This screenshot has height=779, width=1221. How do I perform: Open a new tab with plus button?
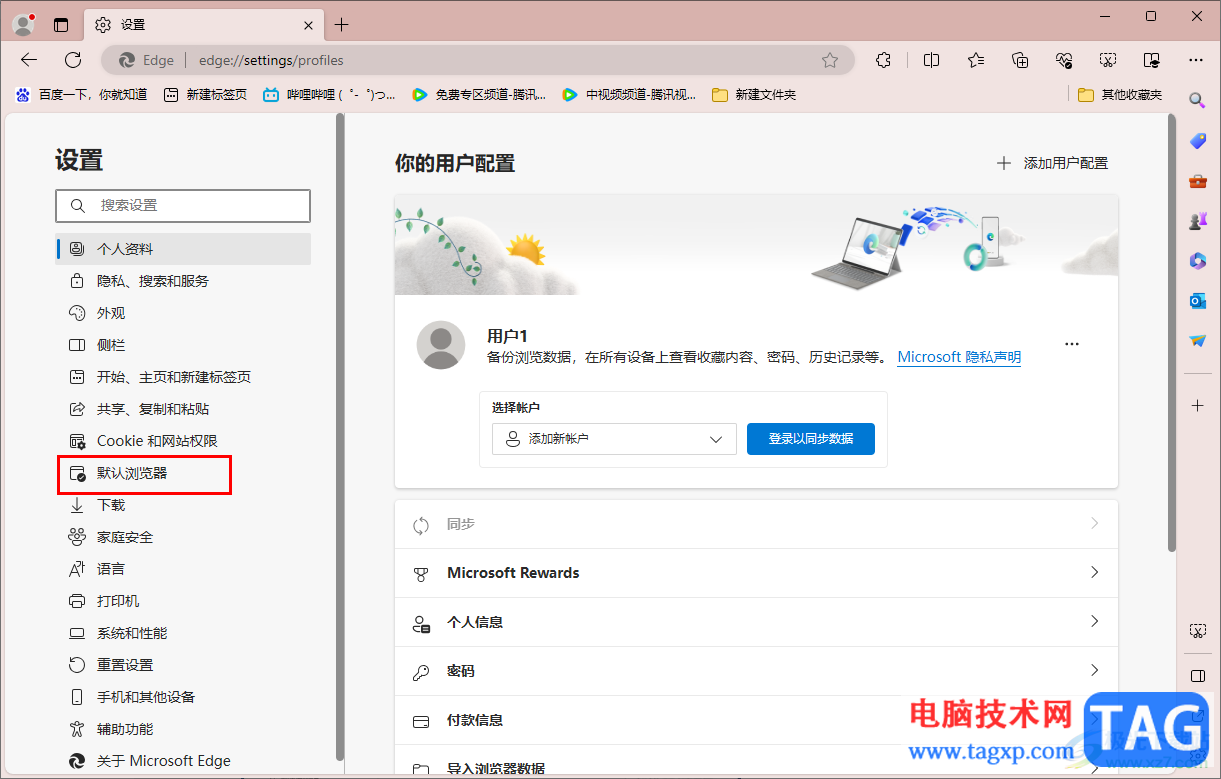click(x=342, y=25)
